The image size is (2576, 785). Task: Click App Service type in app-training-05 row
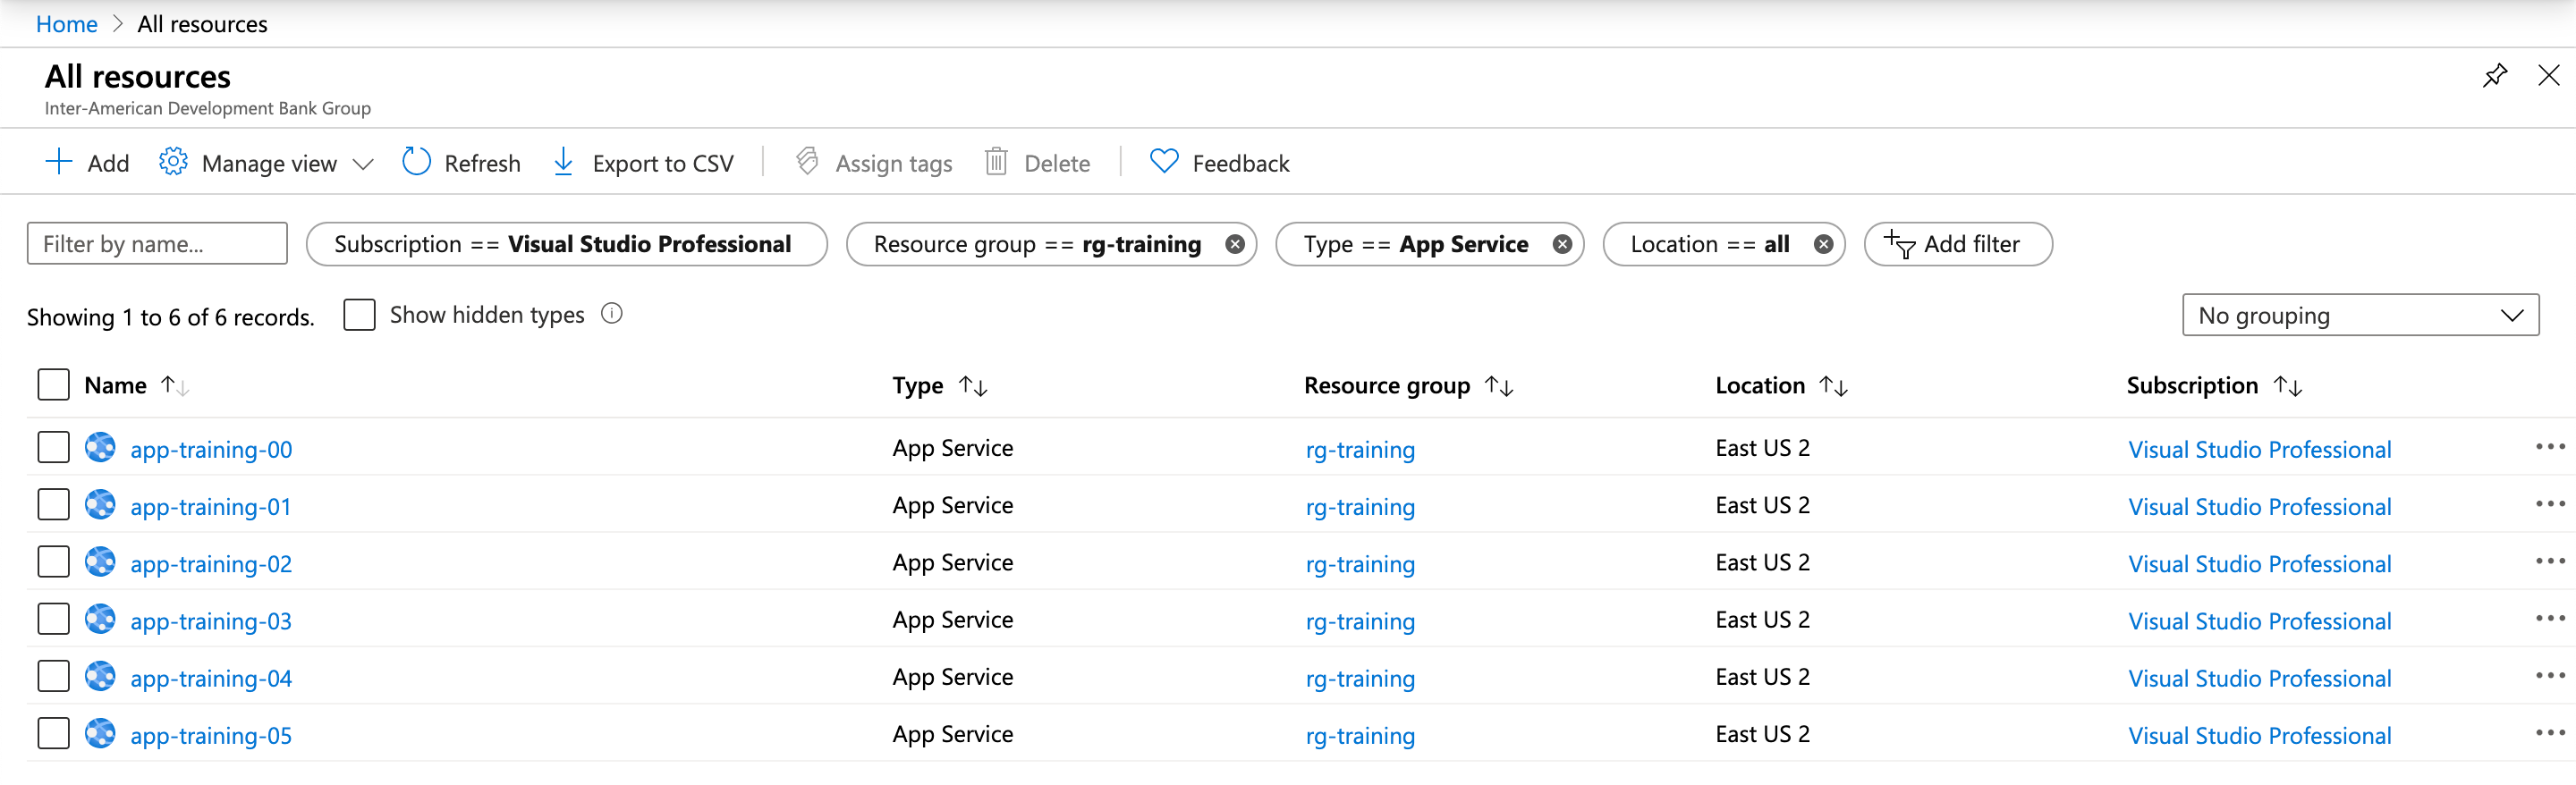[952, 734]
